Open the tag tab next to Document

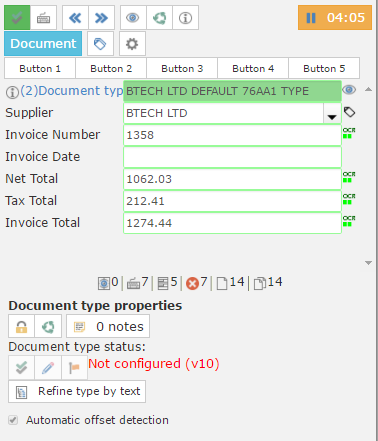point(100,44)
